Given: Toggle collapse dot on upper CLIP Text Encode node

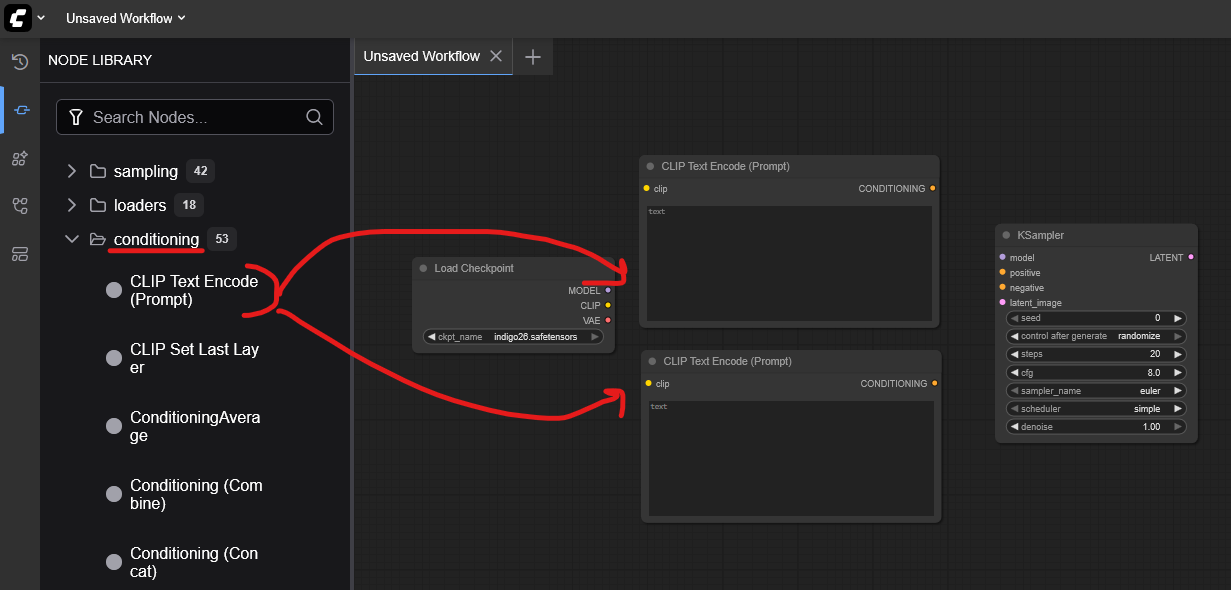Looking at the screenshot, I should [650, 167].
